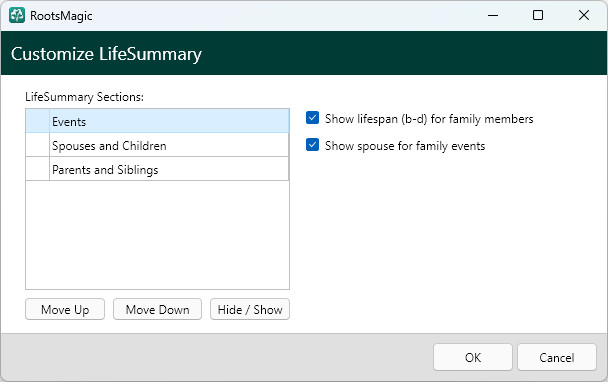This screenshot has width=608, height=382.
Task: Confirm with the OK button
Action: pyautogui.click(x=473, y=357)
